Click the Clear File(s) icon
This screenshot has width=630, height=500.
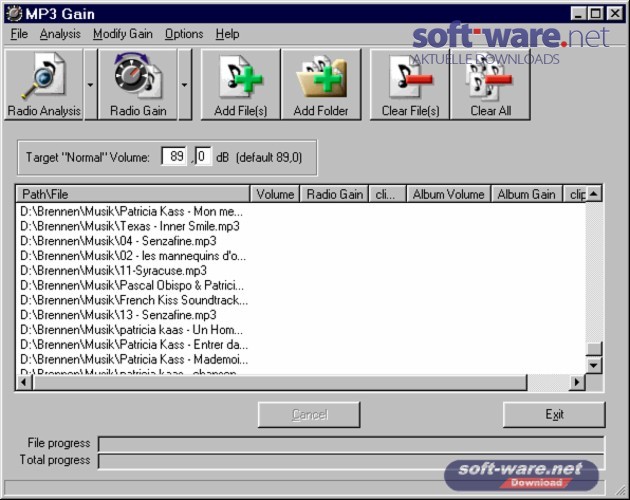(x=410, y=84)
